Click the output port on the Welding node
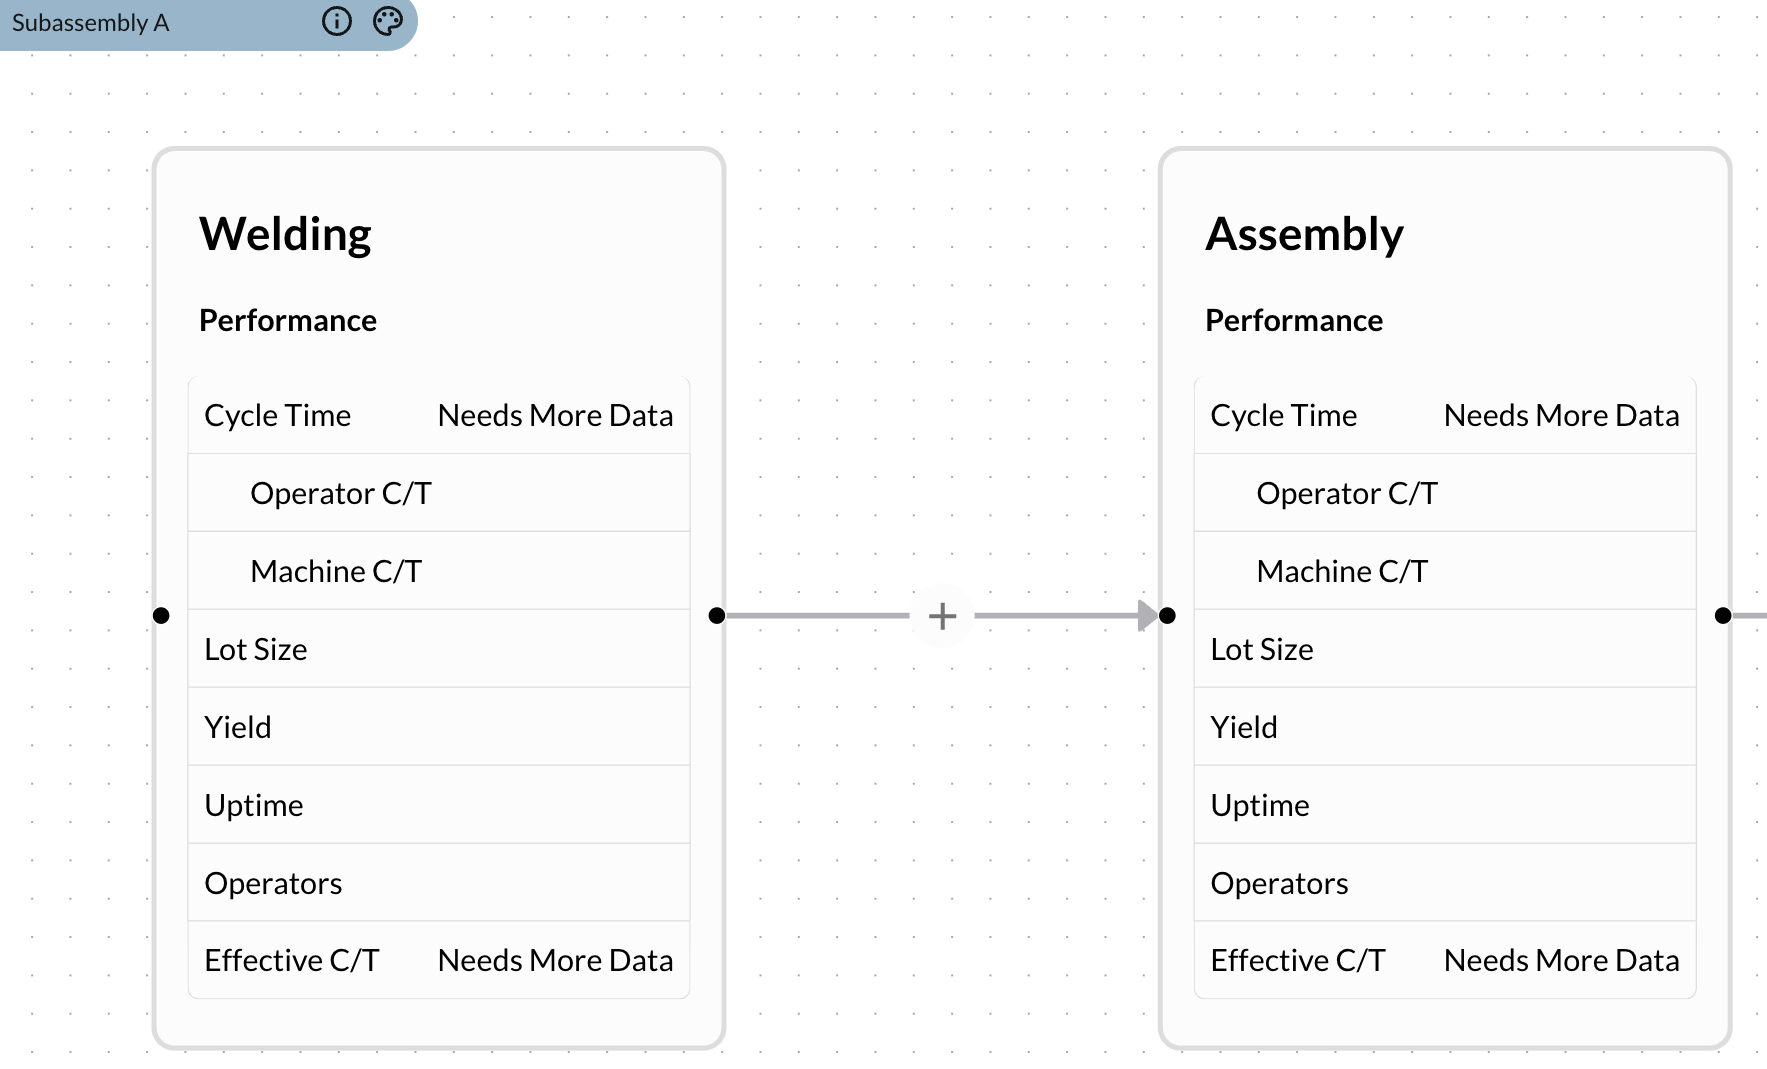Screen dimensions: 1767x1069 coord(717,615)
